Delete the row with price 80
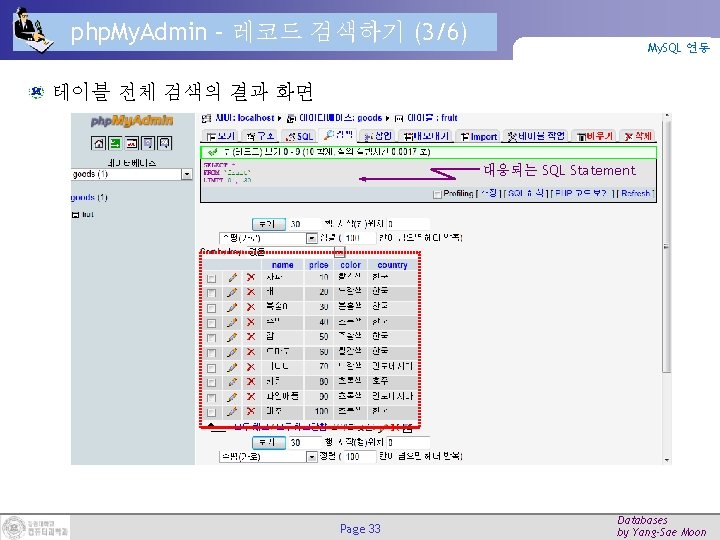This screenshot has height=540, width=720. [250, 382]
